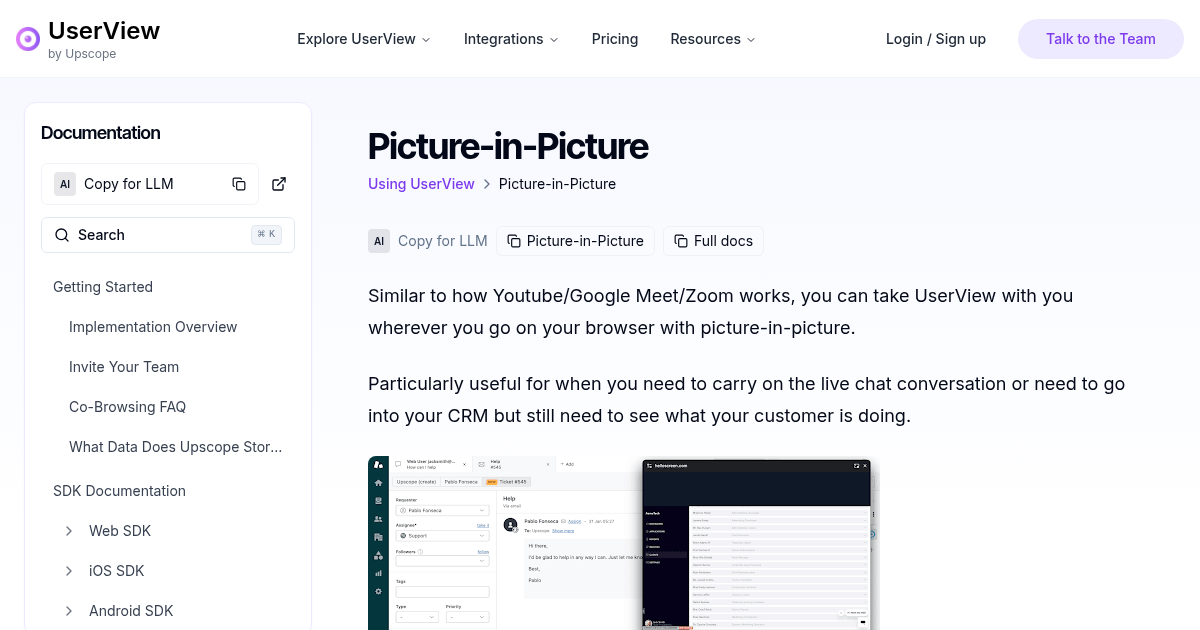This screenshot has width=1200, height=630.
Task: Open SDK Documentation section
Action: pos(119,491)
